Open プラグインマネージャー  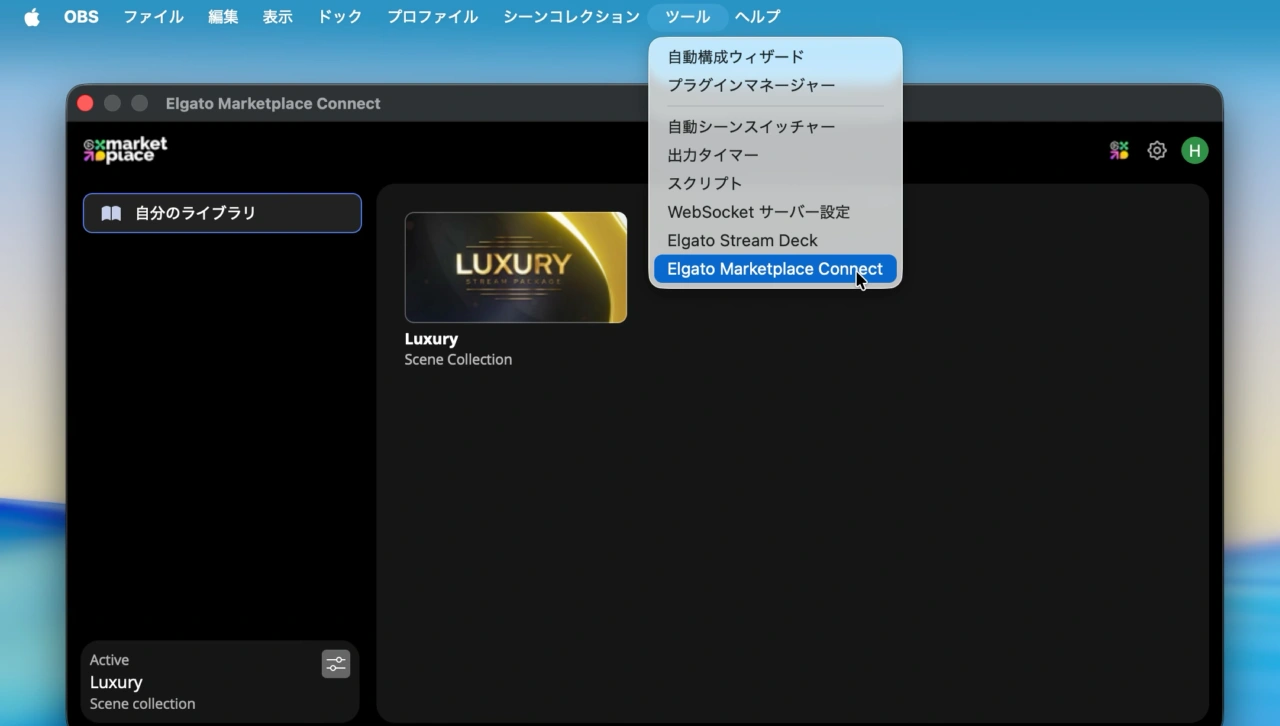(x=751, y=85)
